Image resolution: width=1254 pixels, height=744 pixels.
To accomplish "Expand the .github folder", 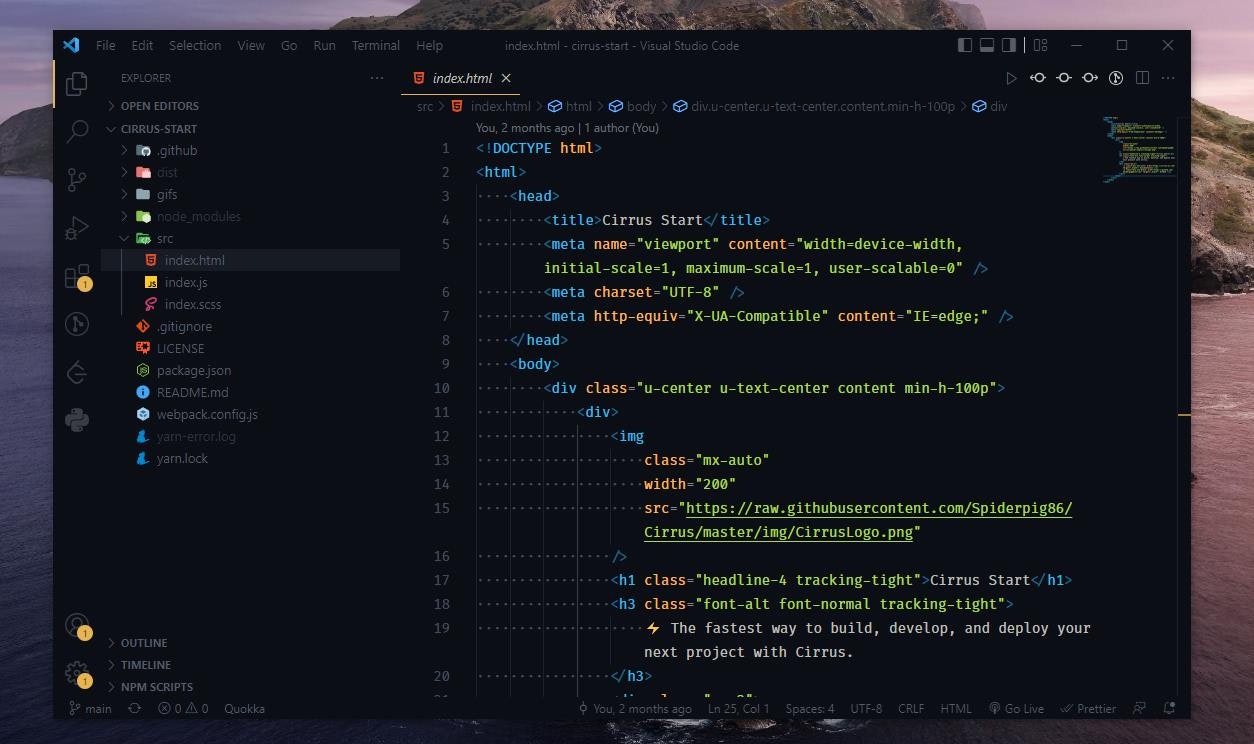I will tap(251, 150).
